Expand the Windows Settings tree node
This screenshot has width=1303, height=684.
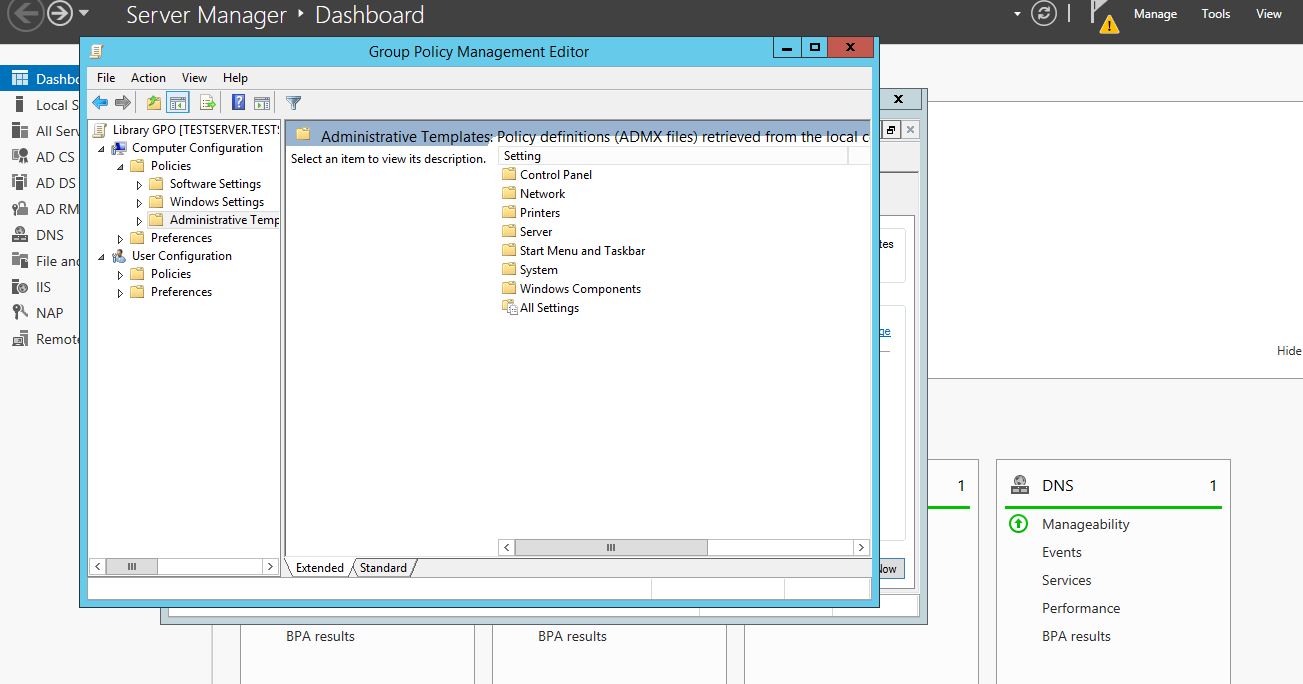pos(139,202)
